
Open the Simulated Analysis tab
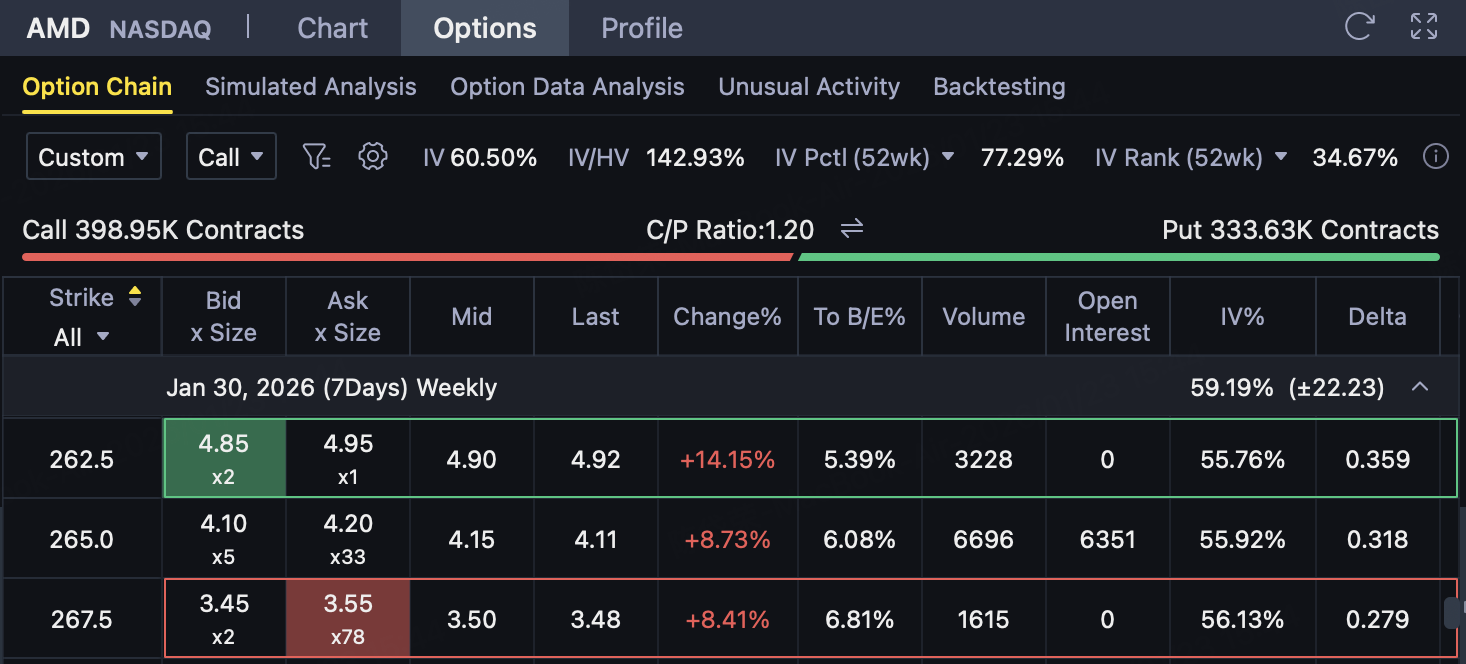(310, 87)
